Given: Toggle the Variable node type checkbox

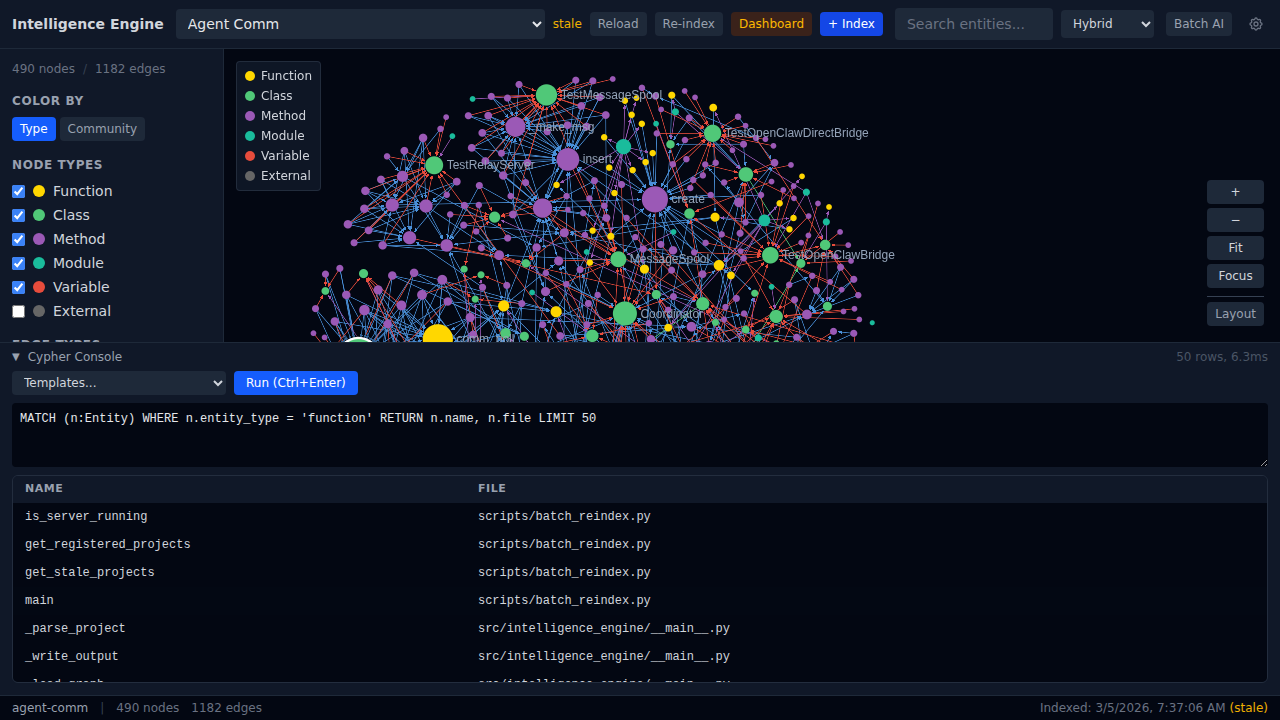Looking at the screenshot, I should (x=18, y=287).
